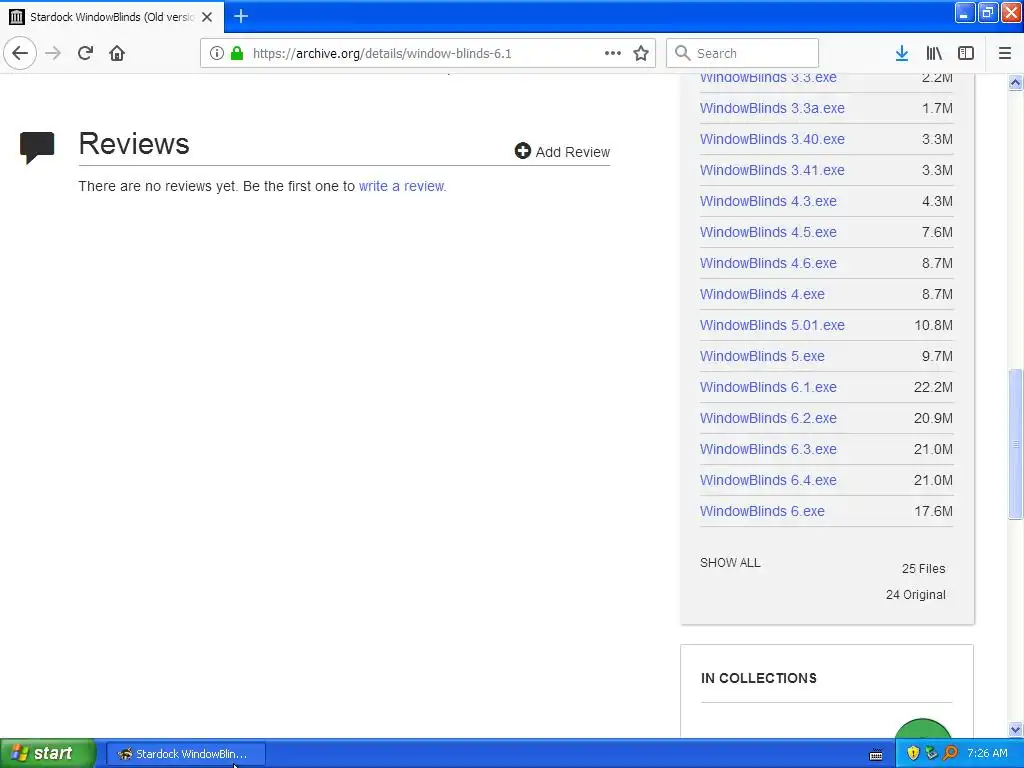This screenshot has height=768, width=1024.
Task: Click the '24 Original' text
Action: [916, 595]
